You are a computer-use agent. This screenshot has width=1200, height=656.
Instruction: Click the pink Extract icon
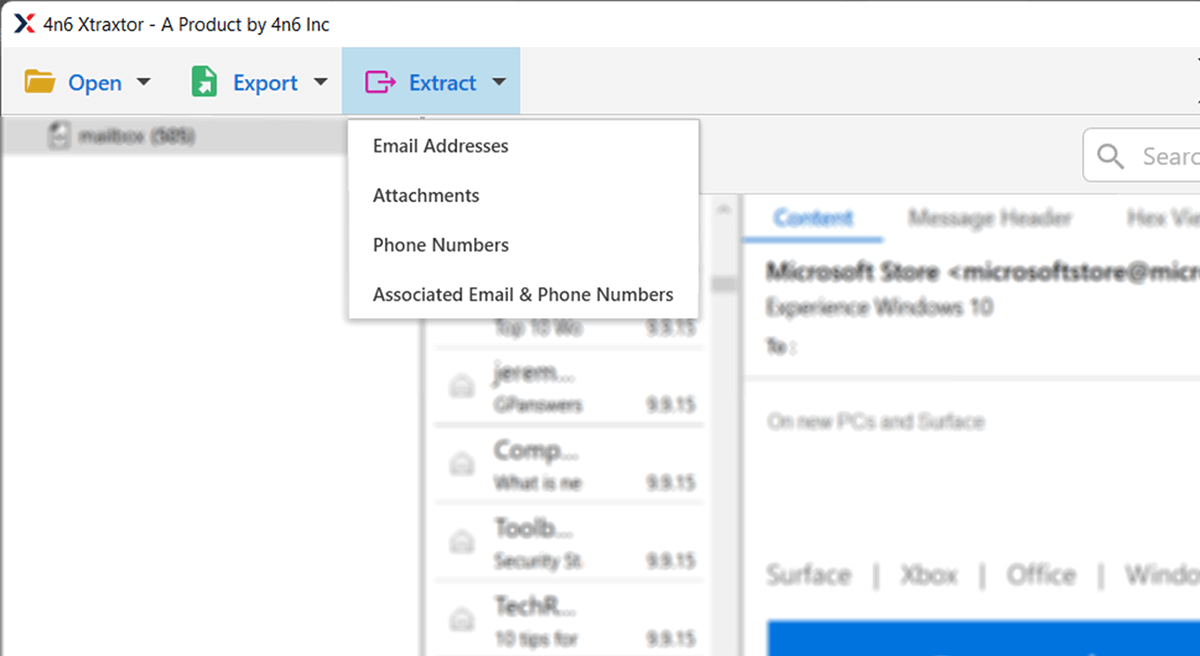click(x=380, y=82)
